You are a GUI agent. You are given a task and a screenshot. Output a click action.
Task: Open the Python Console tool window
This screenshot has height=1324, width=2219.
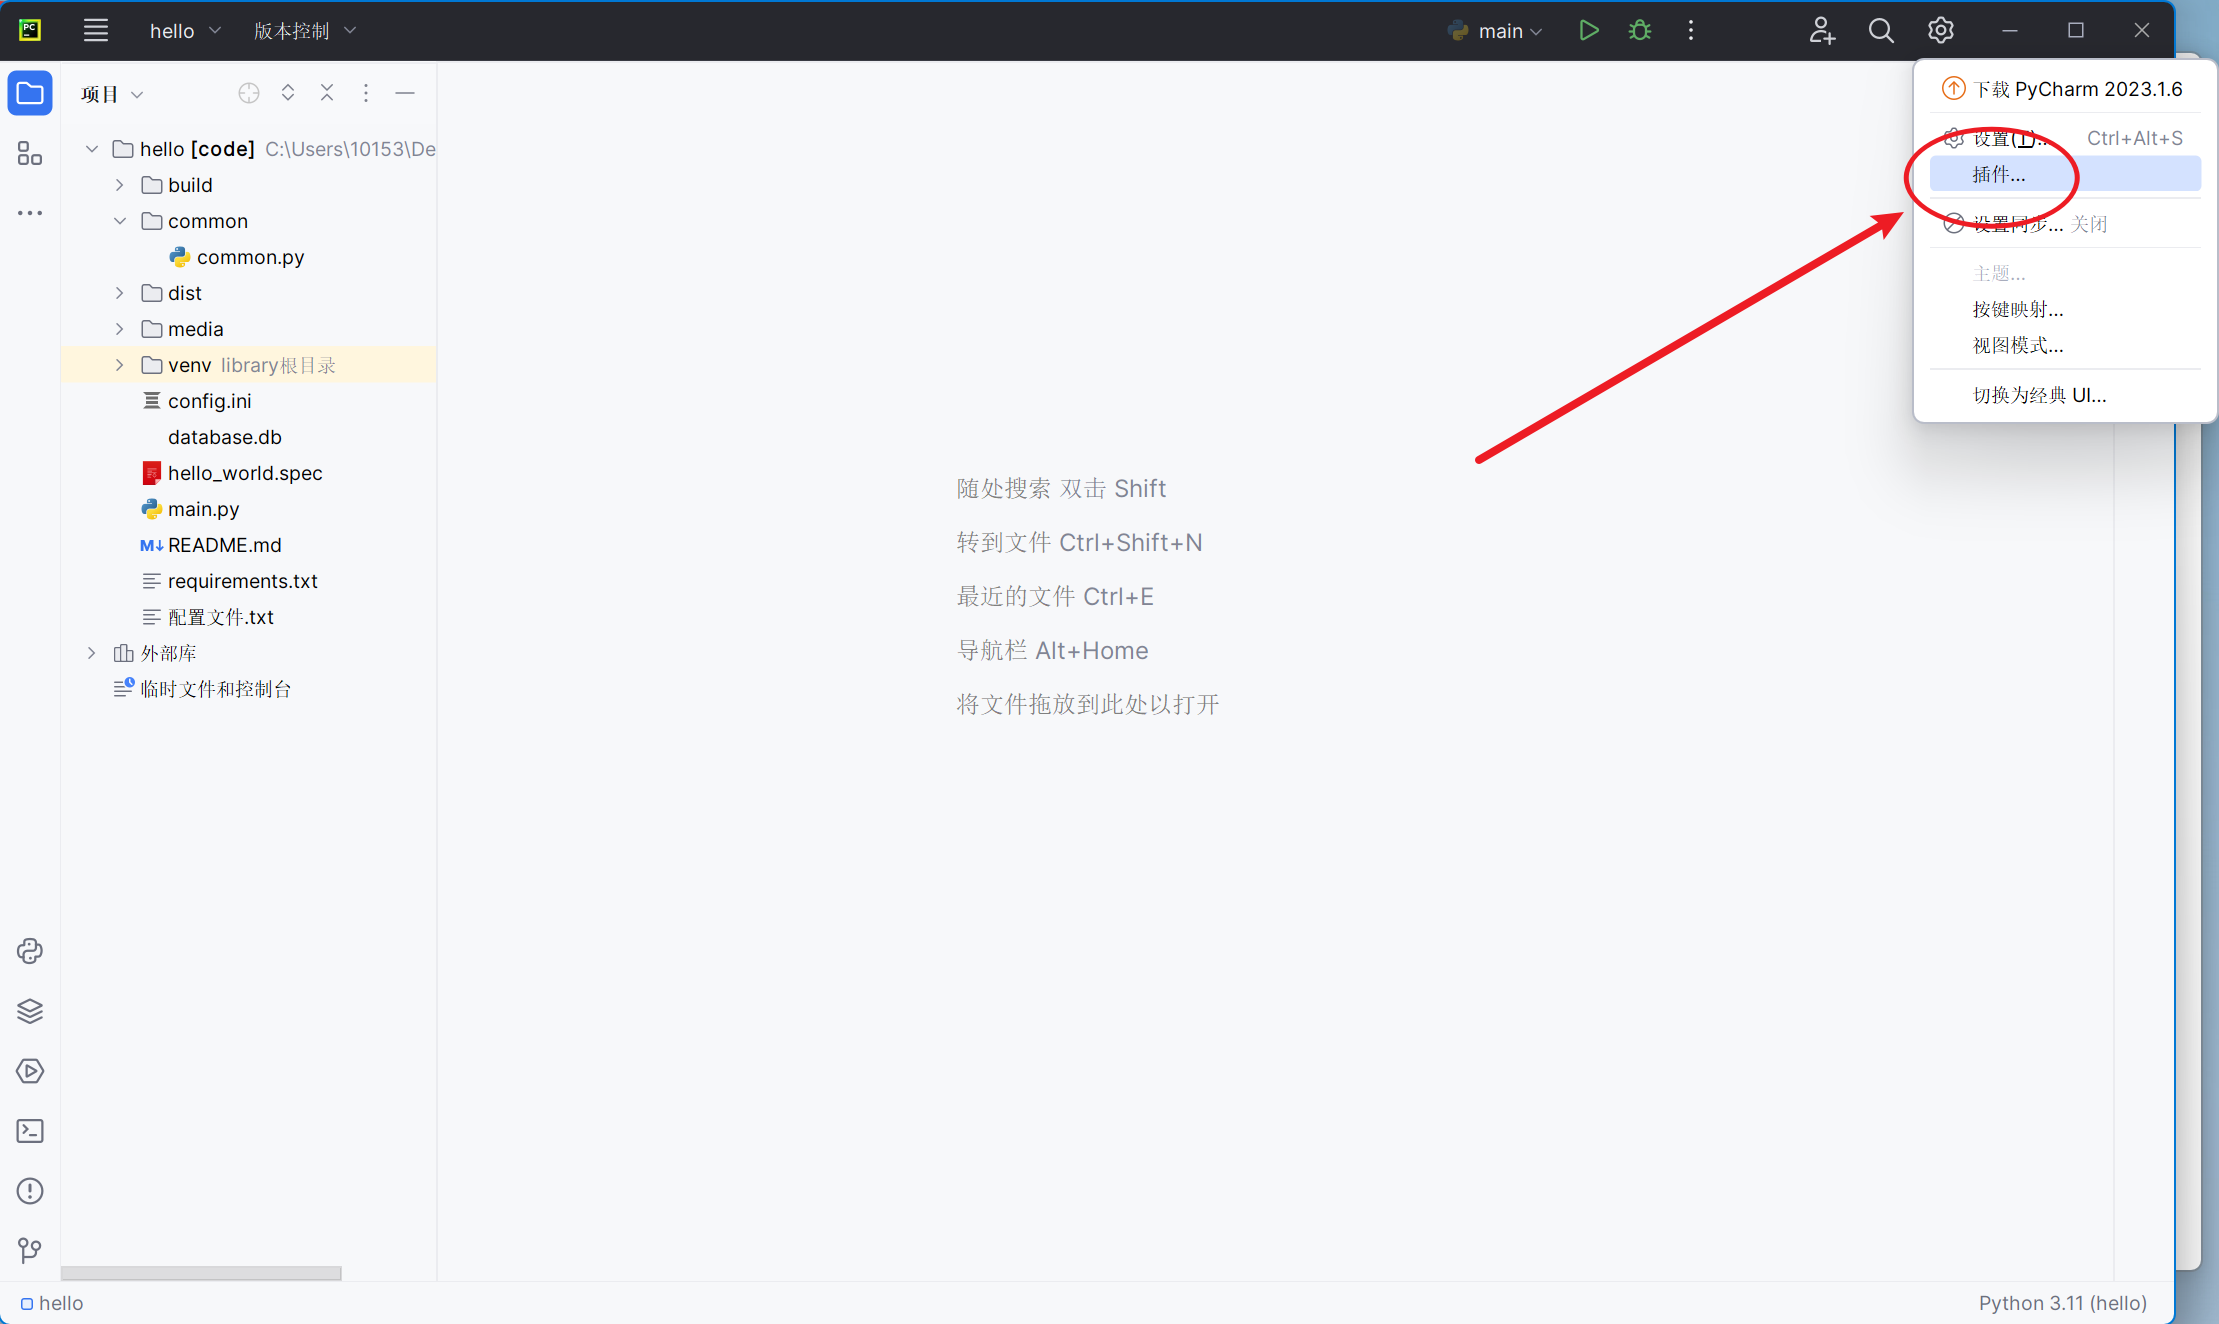point(30,951)
